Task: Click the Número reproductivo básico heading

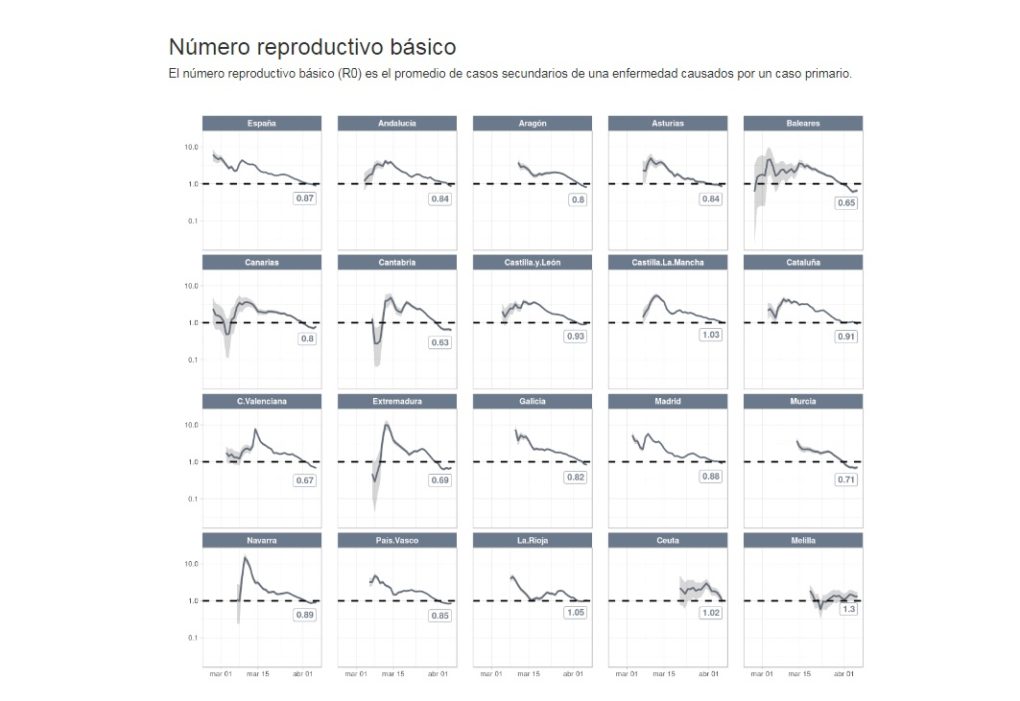Action: [x=312, y=47]
